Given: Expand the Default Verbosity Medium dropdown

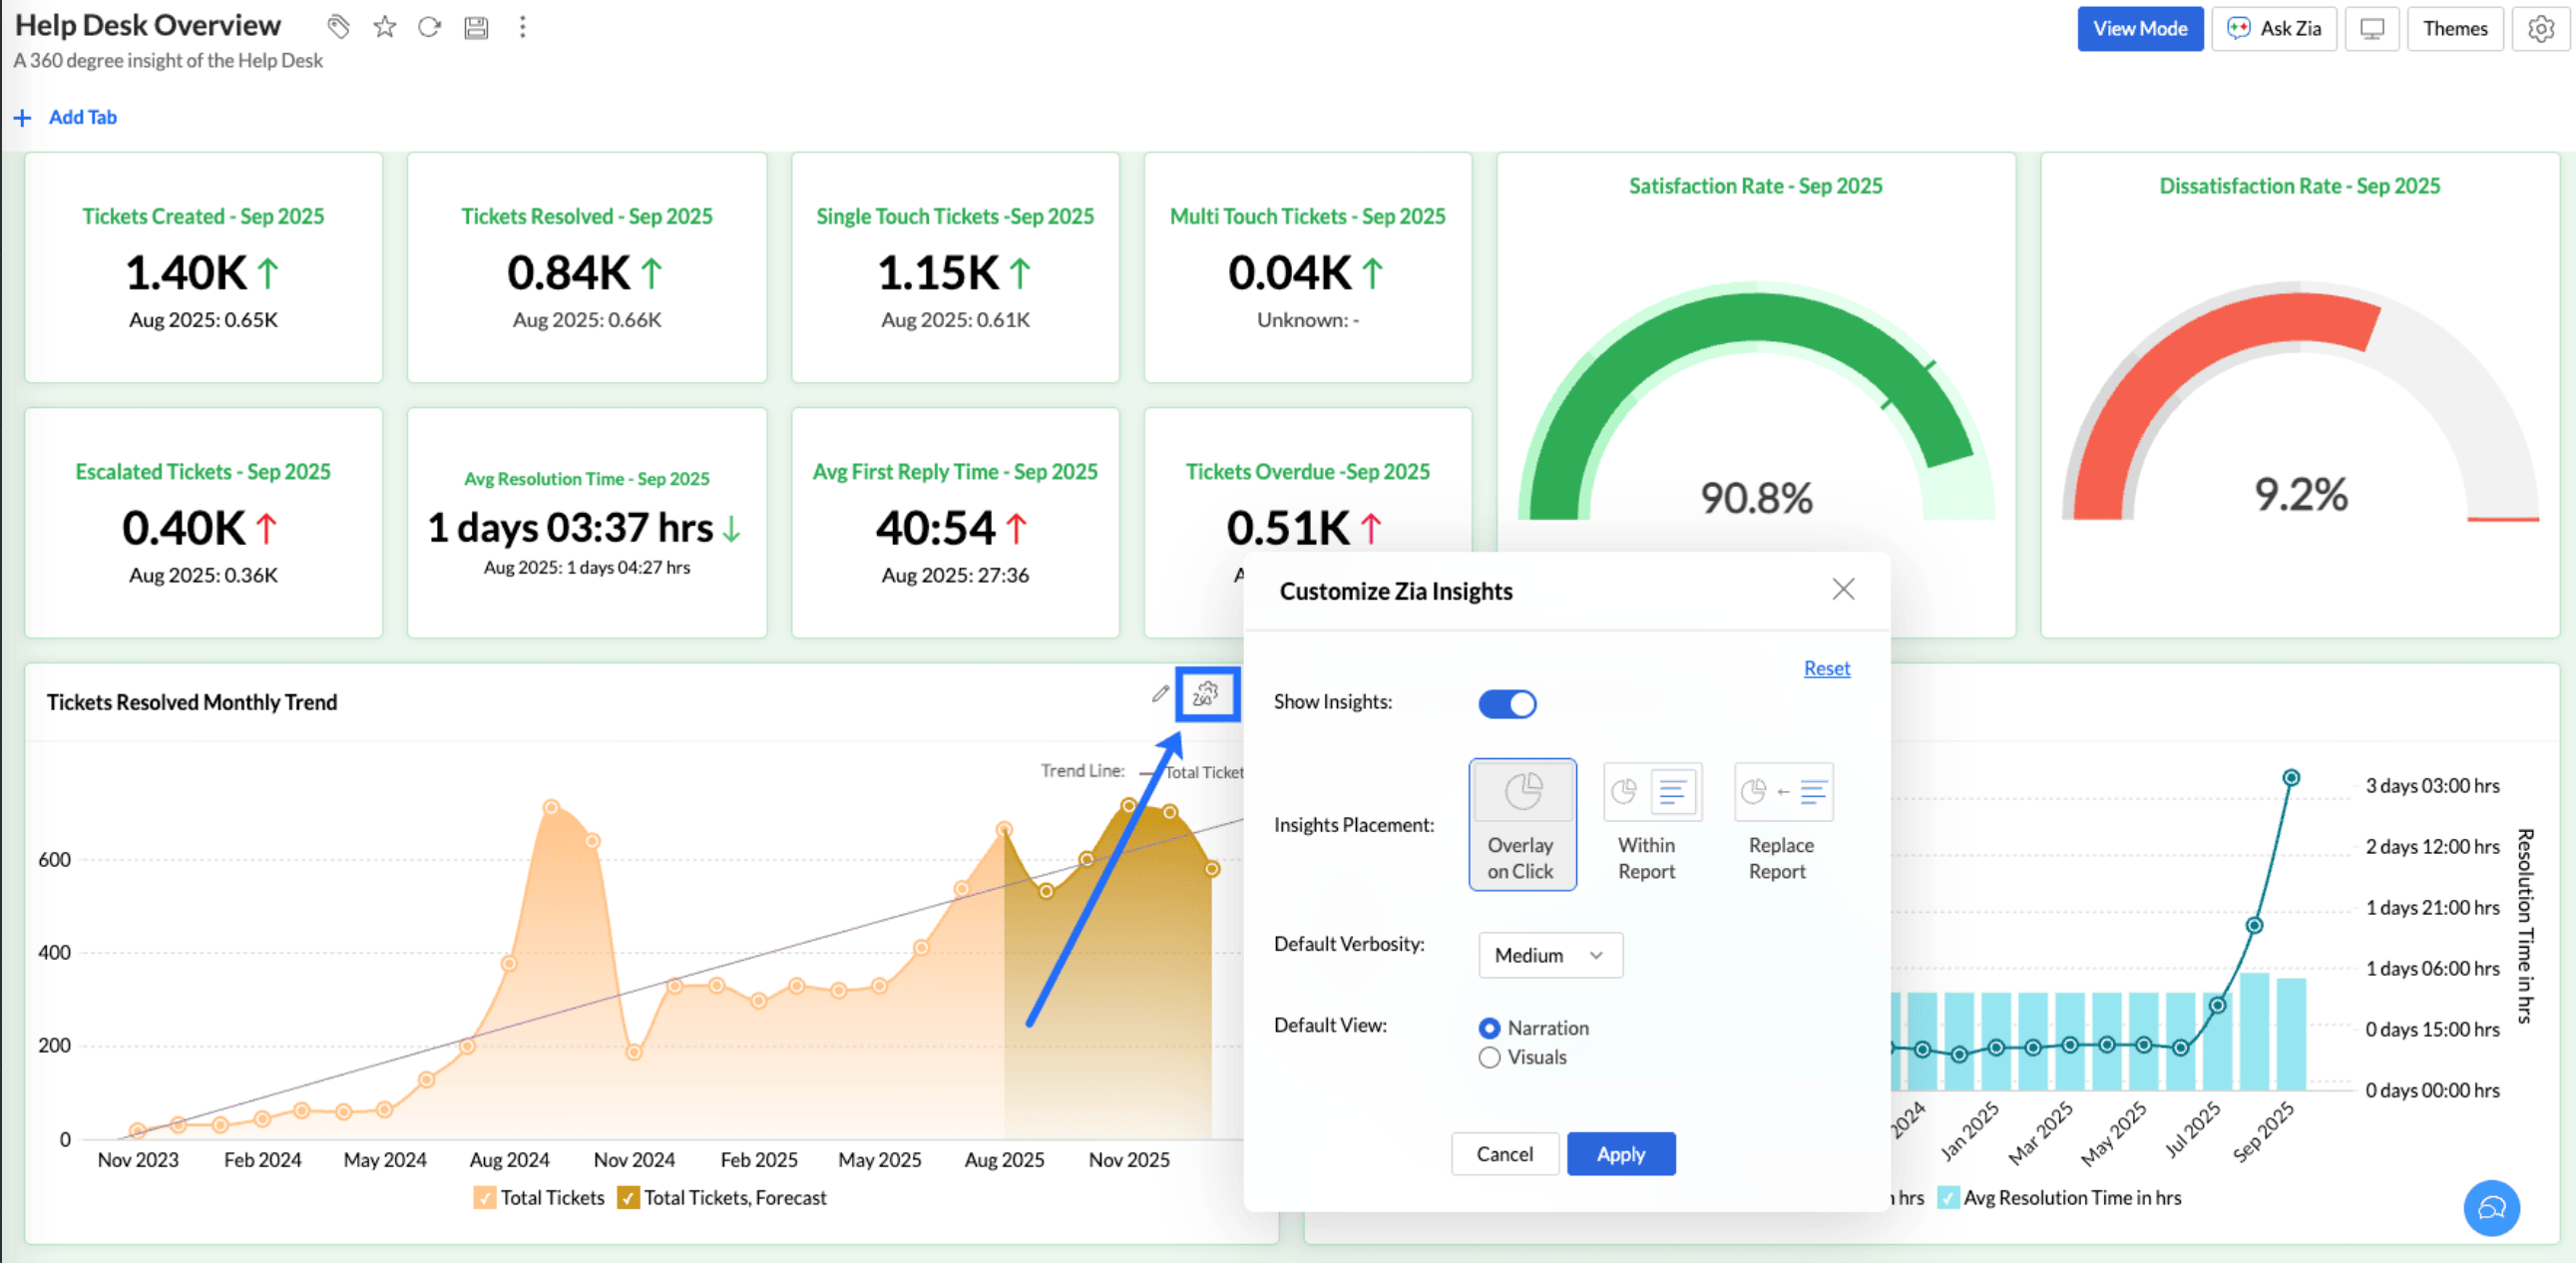Looking at the screenshot, I should tap(1549, 956).
